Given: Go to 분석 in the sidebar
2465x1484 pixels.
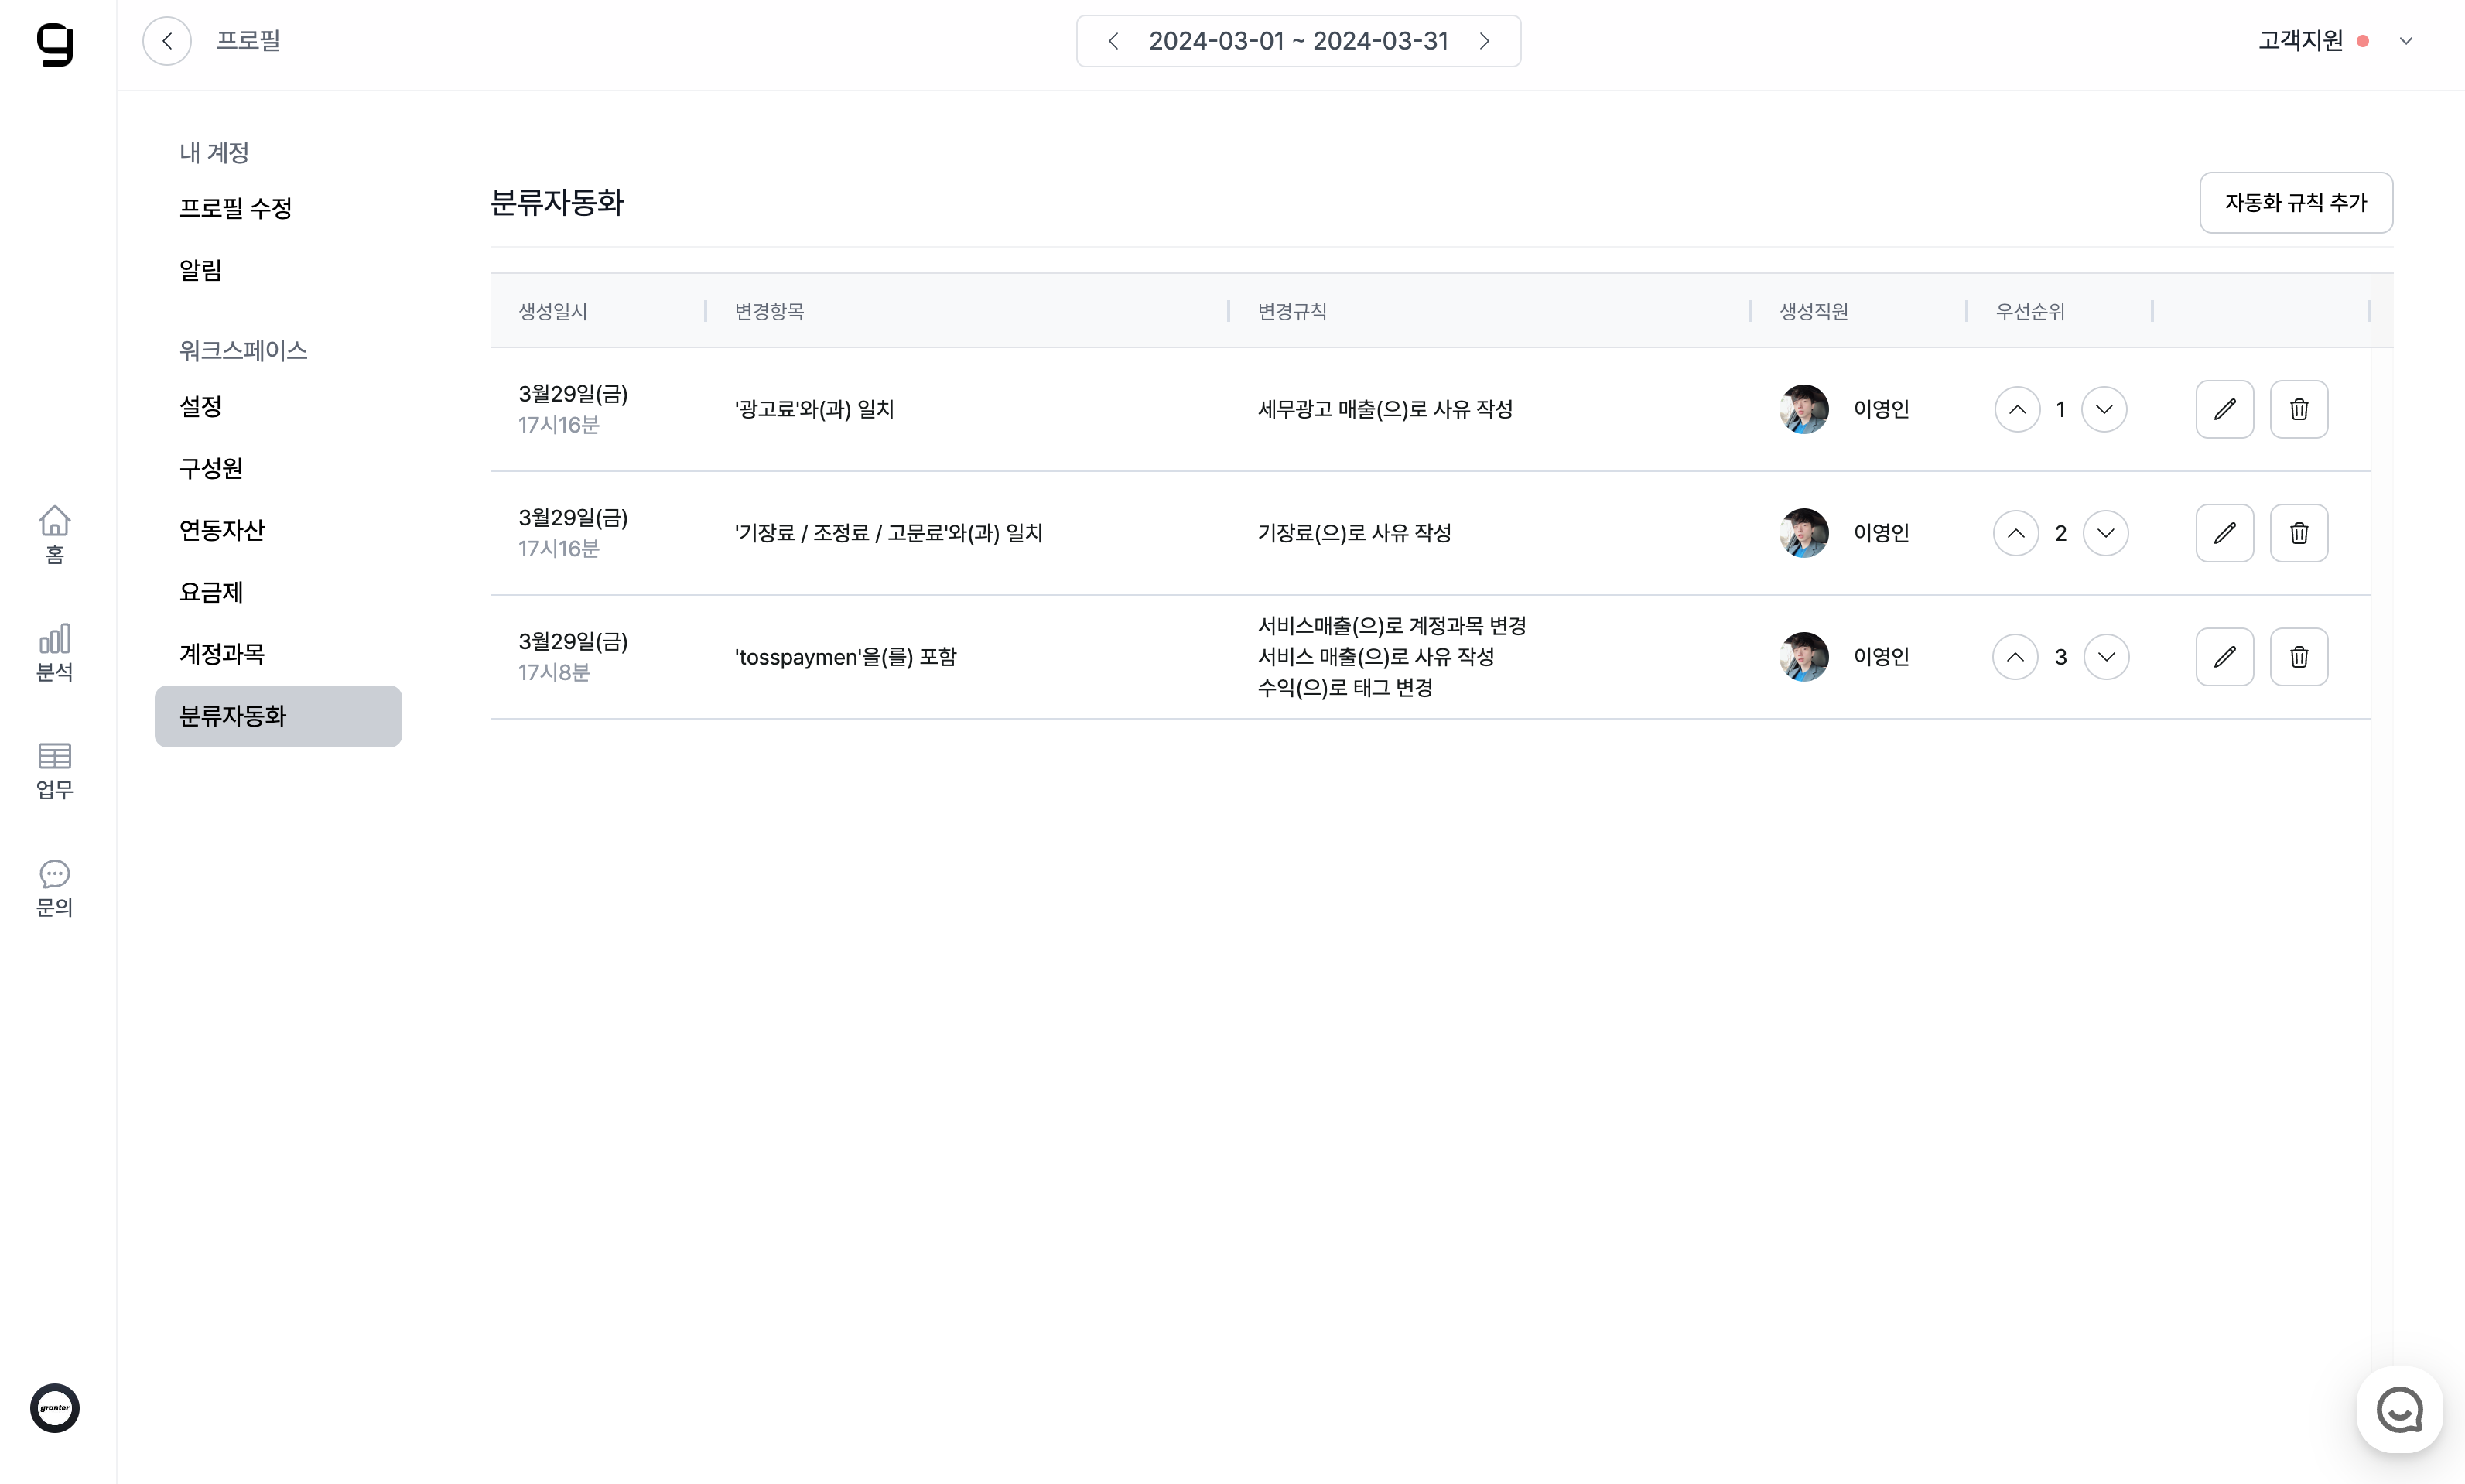Looking at the screenshot, I should click(55, 652).
